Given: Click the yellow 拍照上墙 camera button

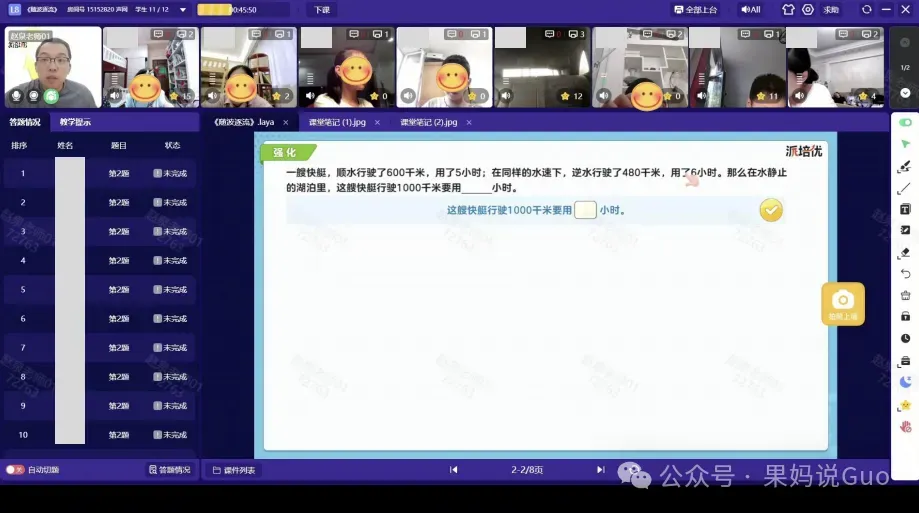Looking at the screenshot, I should click(x=843, y=304).
